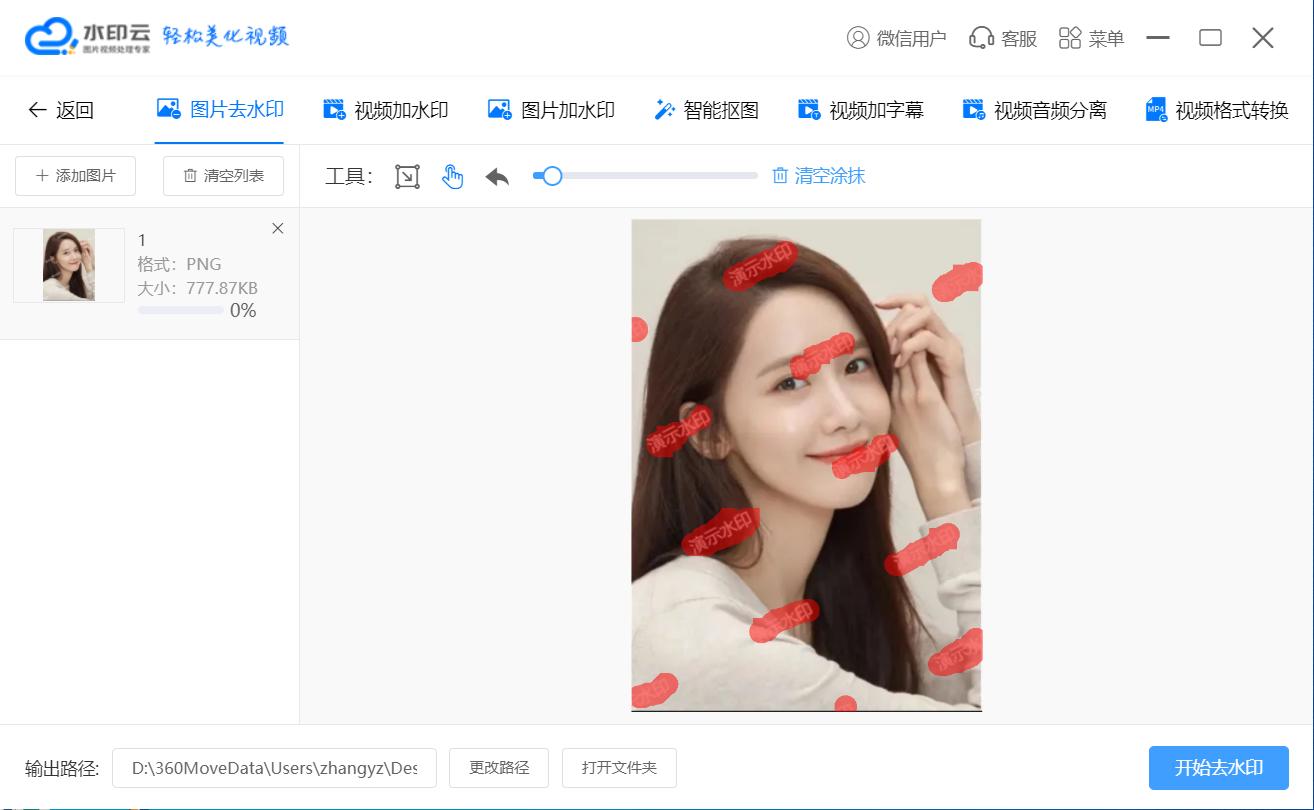This screenshot has width=1314, height=810.
Task: Click the 视频格式转换 MP4 icon
Action: pyautogui.click(x=1156, y=110)
